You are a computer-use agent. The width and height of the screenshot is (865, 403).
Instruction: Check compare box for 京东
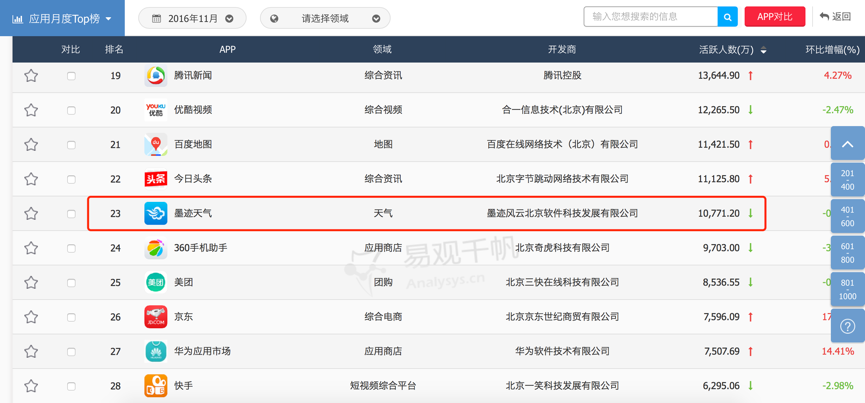click(71, 317)
